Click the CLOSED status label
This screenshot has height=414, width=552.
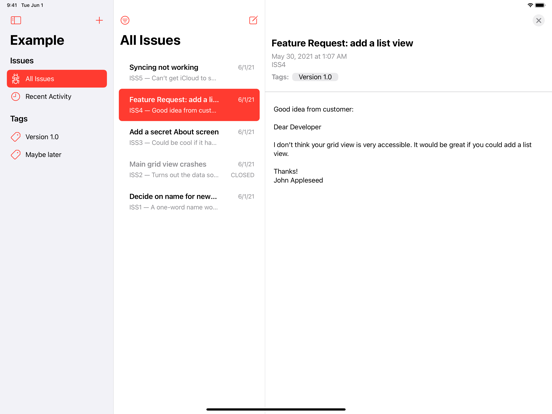(242, 175)
